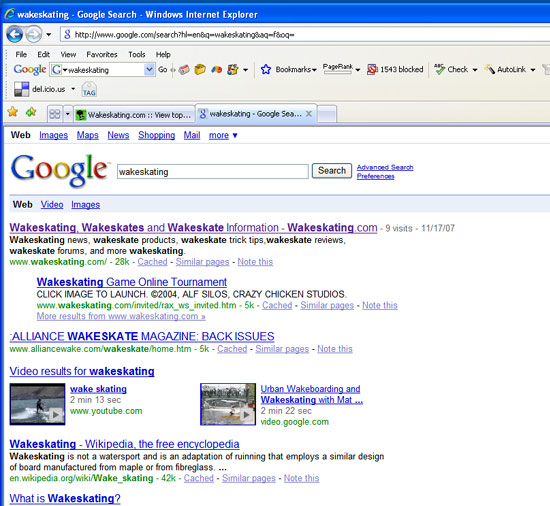
Task: Open the dropdown arrow after the gadget icon
Action: pos(246,70)
